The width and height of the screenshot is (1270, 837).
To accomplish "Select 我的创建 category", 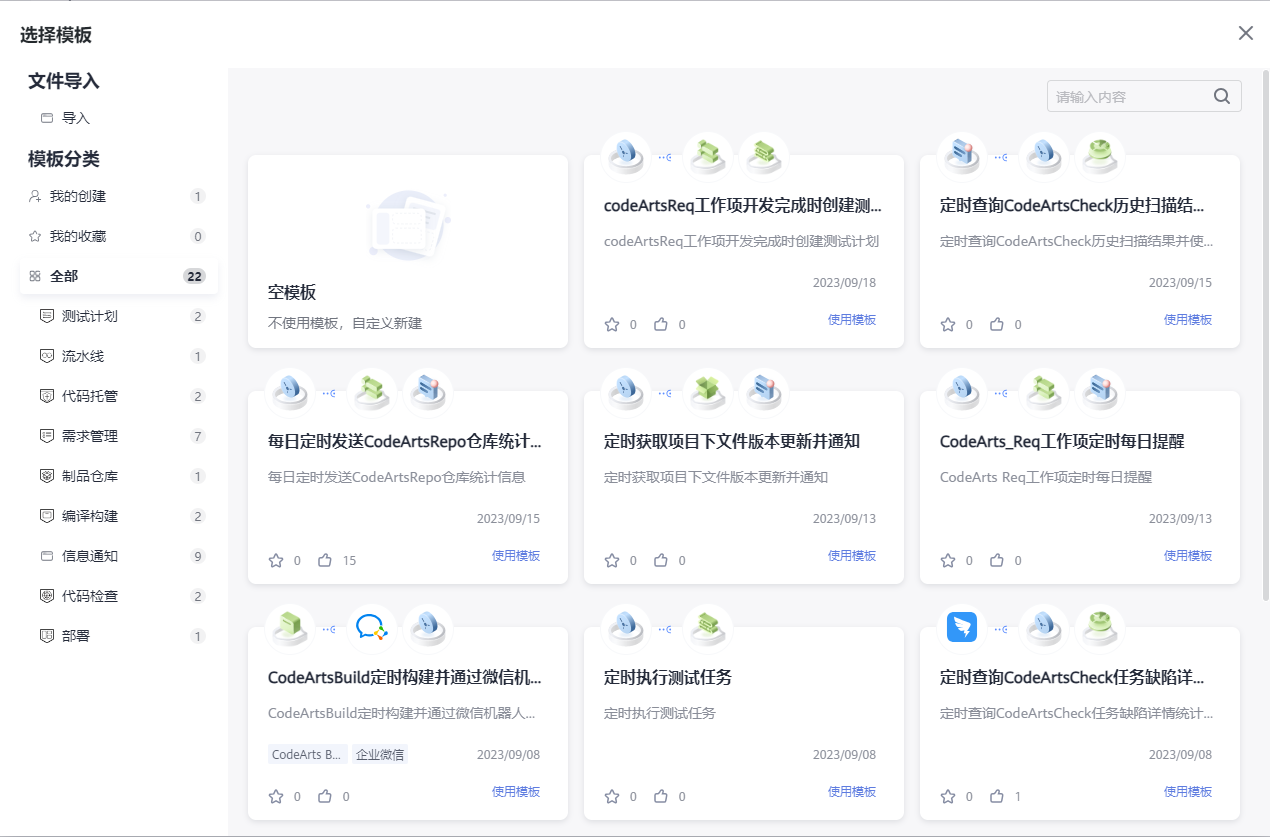I will (119, 196).
